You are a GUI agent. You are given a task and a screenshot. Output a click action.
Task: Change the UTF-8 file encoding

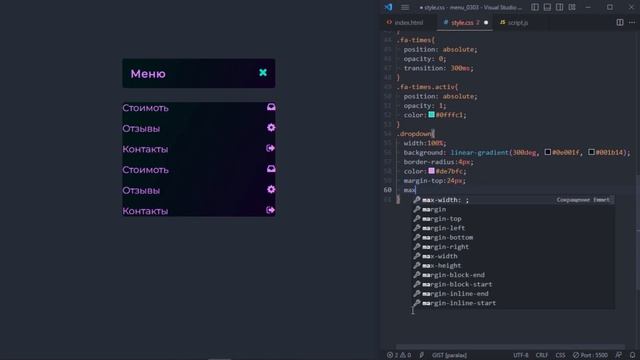coord(520,355)
